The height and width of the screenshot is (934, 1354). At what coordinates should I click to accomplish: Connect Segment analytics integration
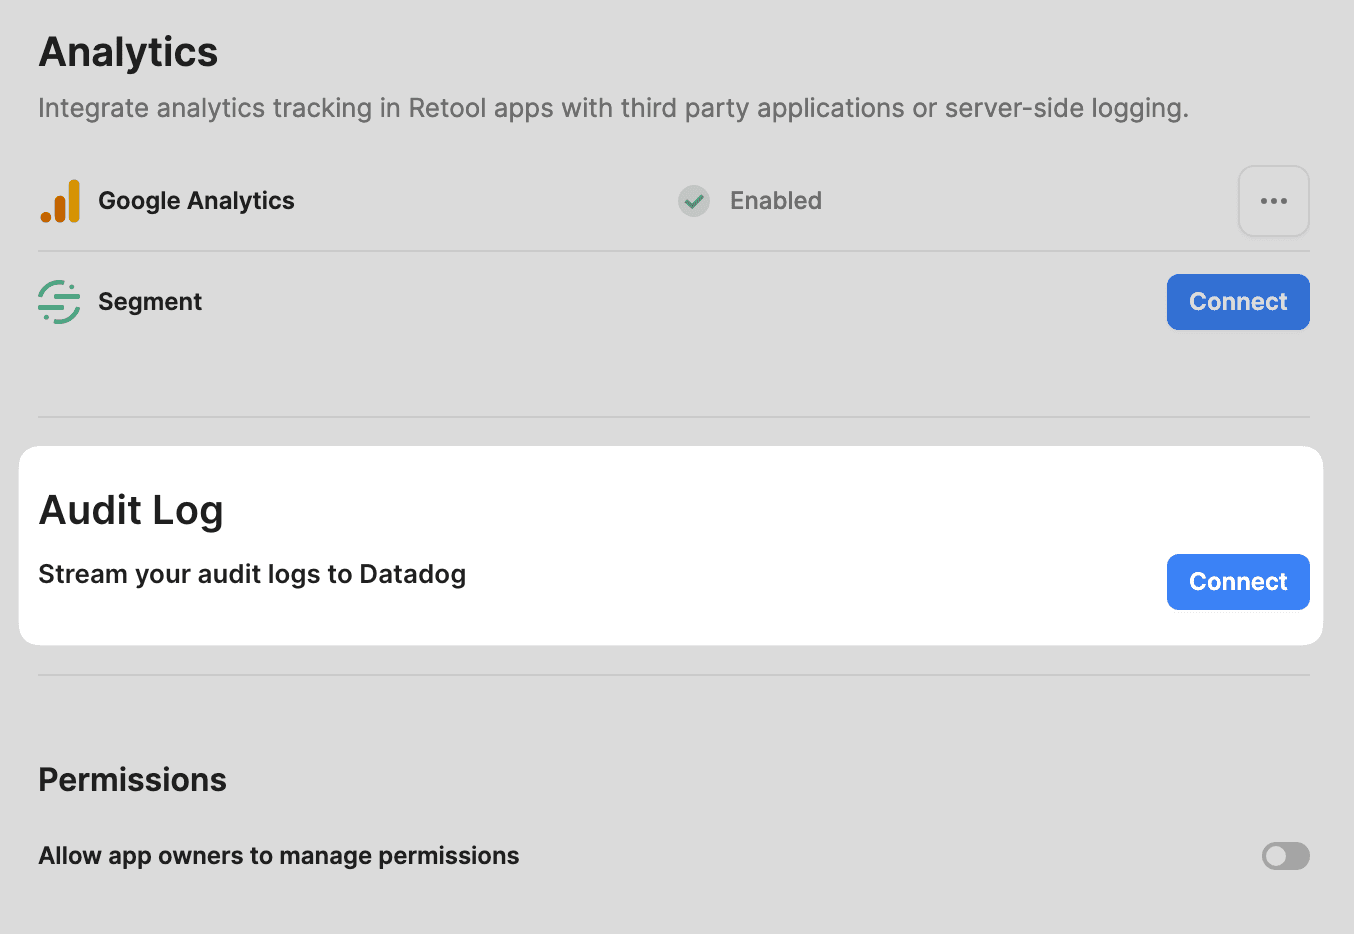pyautogui.click(x=1238, y=301)
